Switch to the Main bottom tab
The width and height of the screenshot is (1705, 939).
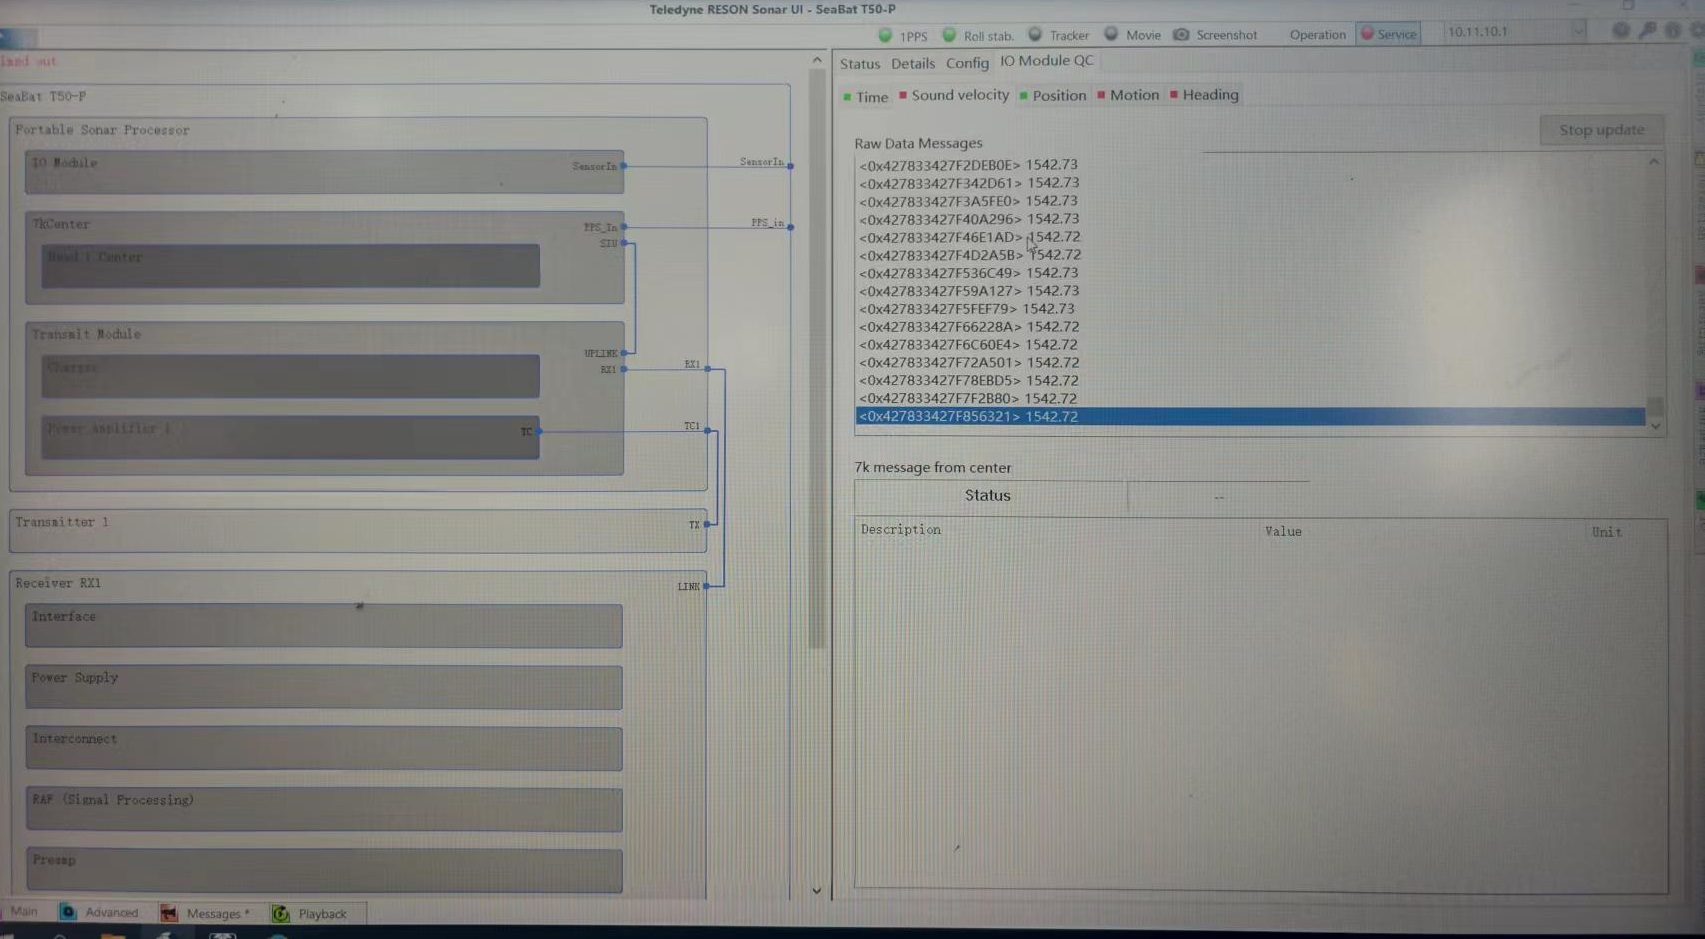[24, 912]
